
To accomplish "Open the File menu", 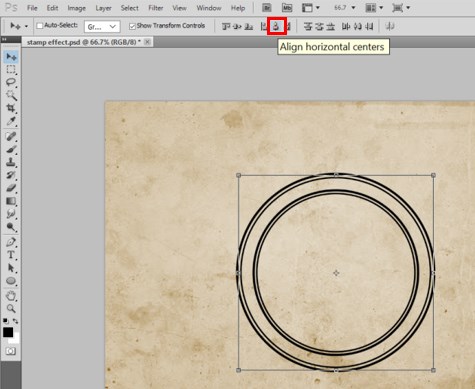I will tap(32, 8).
